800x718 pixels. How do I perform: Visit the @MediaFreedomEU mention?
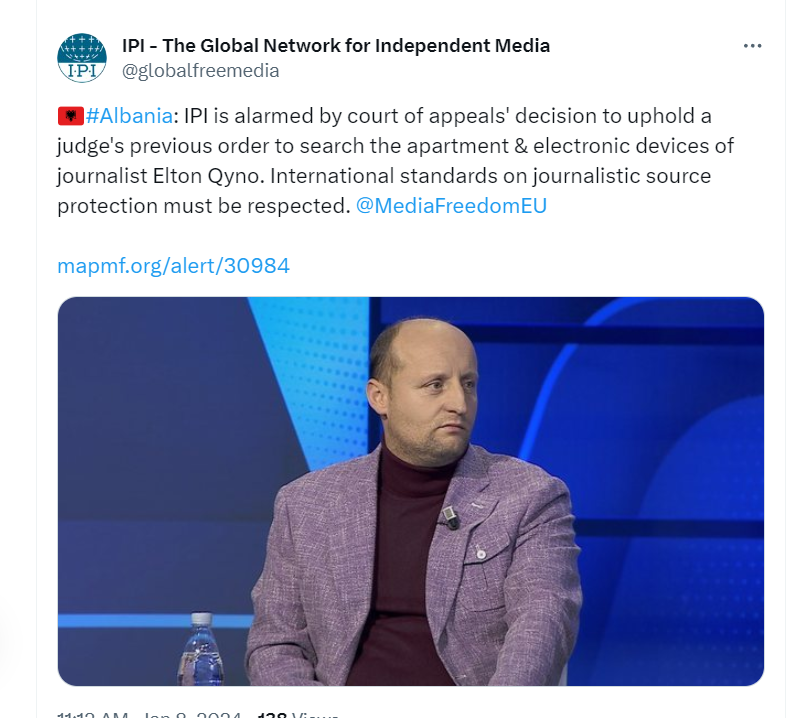451,207
